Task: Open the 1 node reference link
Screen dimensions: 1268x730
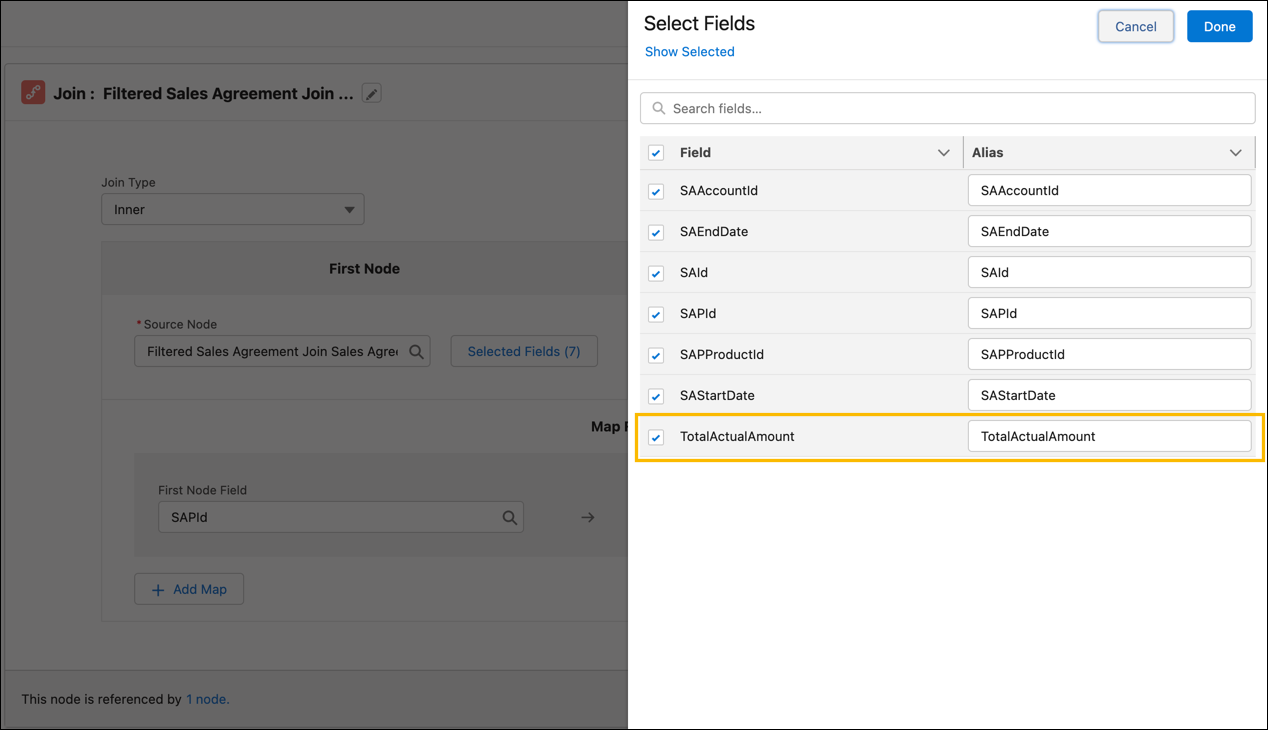Action: (207, 699)
